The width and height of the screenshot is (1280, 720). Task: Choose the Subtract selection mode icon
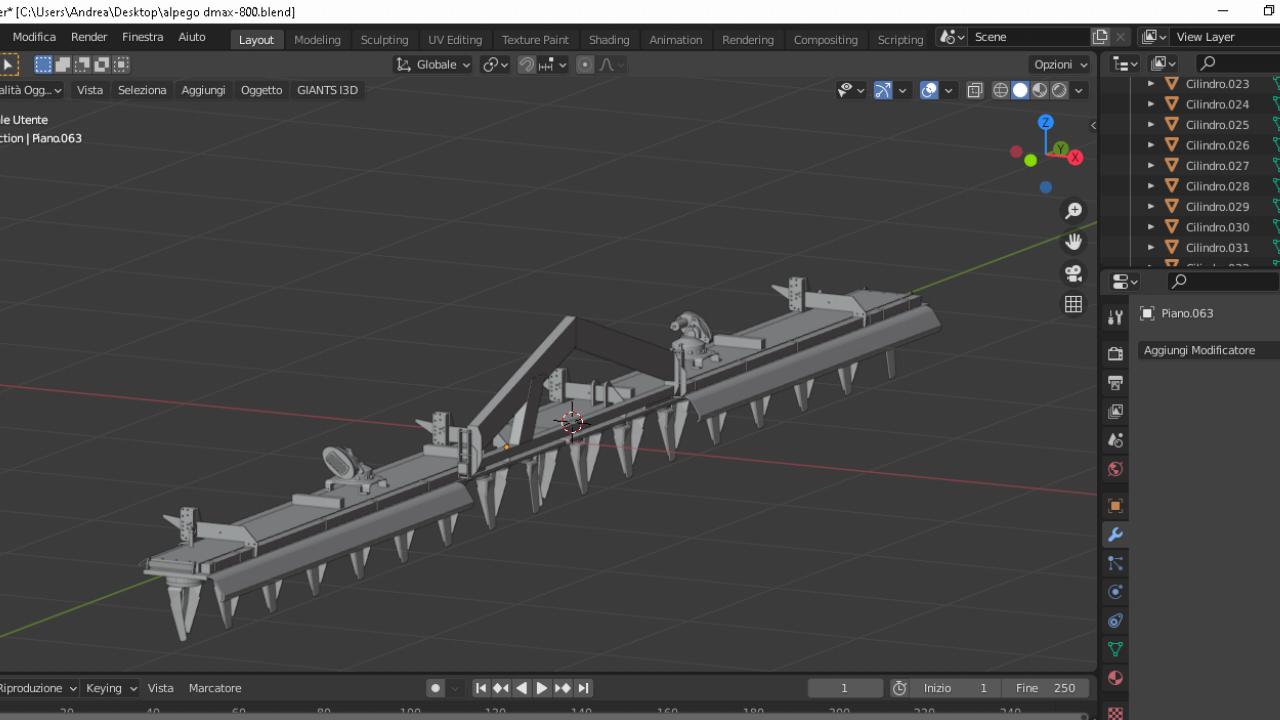click(82, 64)
